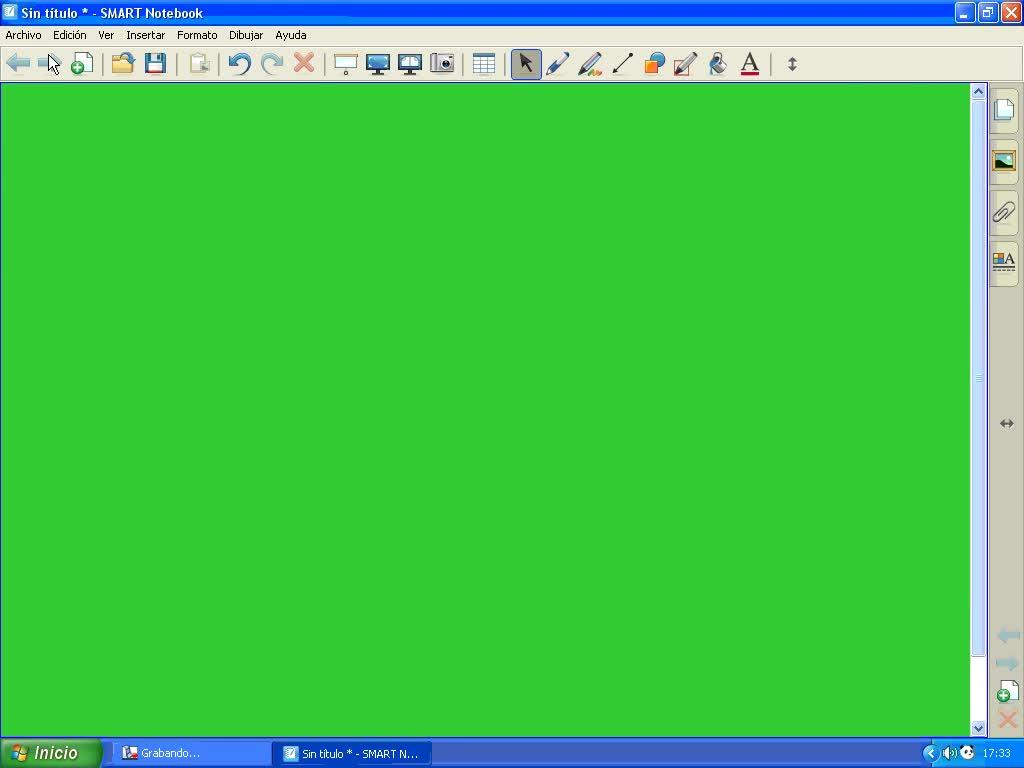Click the scrollbar up arrow

pos(978,91)
